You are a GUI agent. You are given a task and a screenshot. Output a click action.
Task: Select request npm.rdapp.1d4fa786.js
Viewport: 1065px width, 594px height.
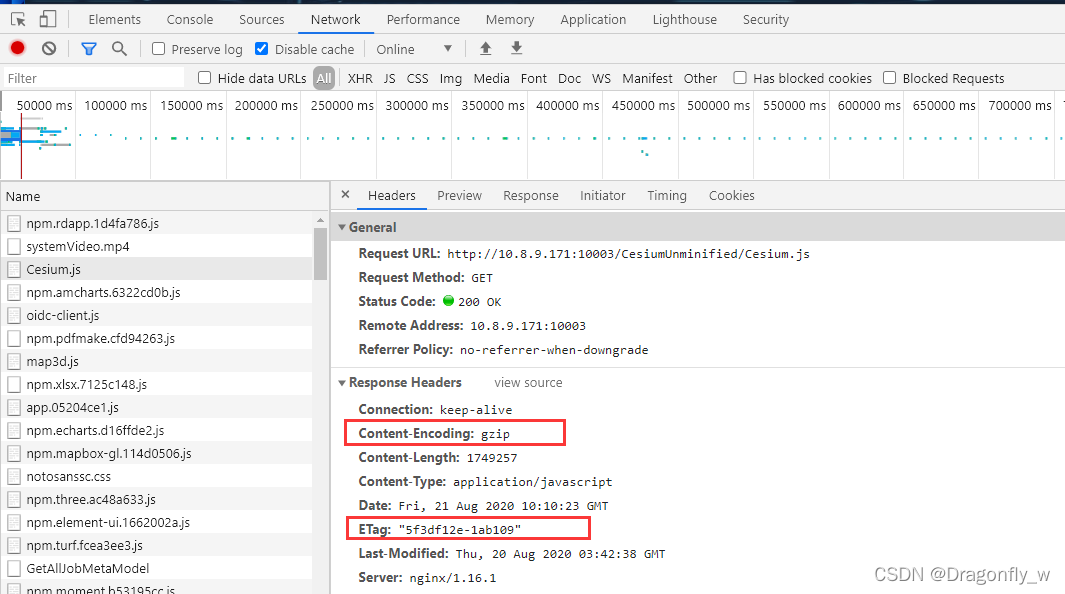click(157, 223)
